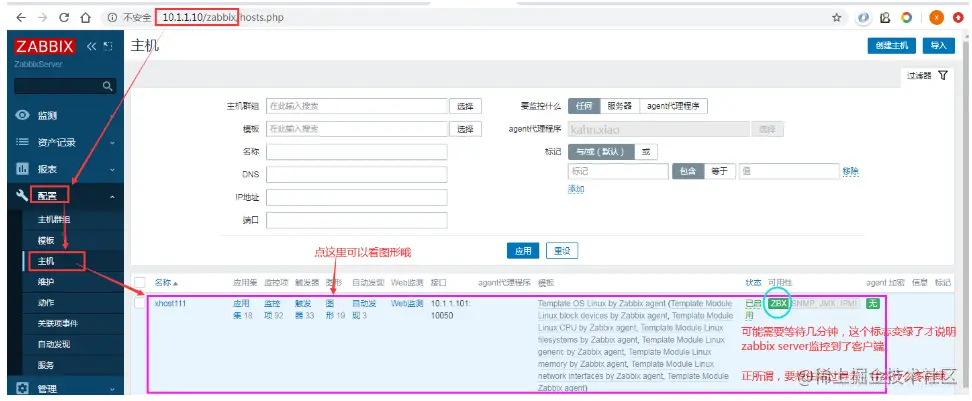Screen dimensions: 972x401
Task: Click the browser forward arrow
Action: [x=42, y=18]
